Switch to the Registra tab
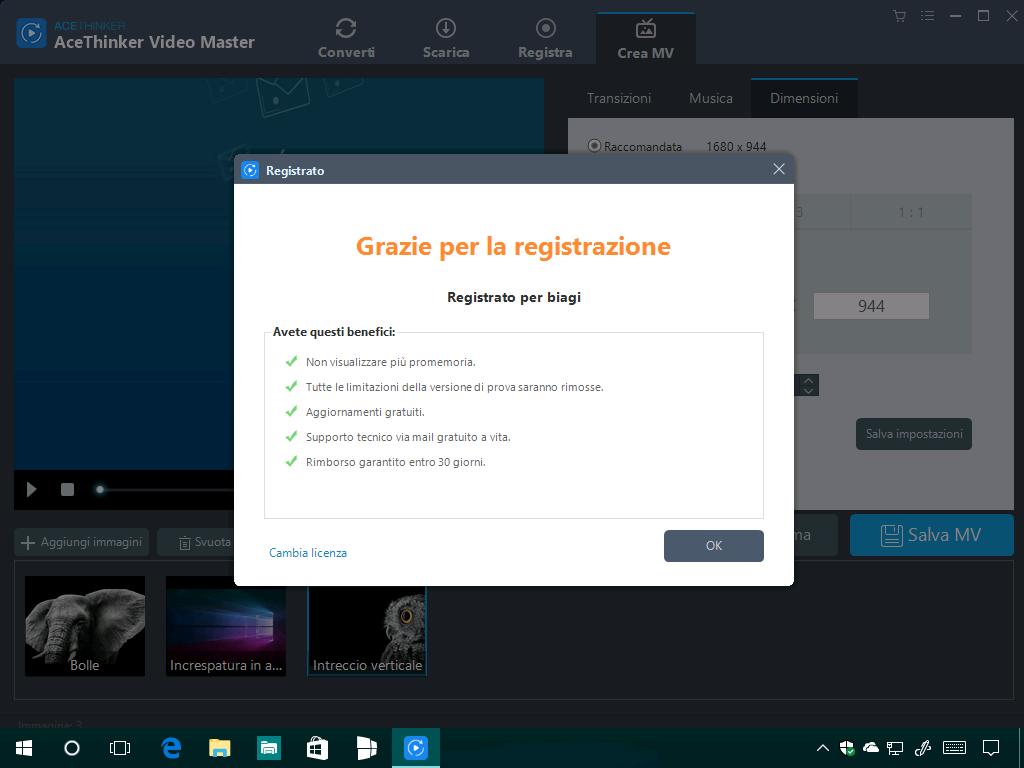Screen dimensions: 1024x768 545,39
